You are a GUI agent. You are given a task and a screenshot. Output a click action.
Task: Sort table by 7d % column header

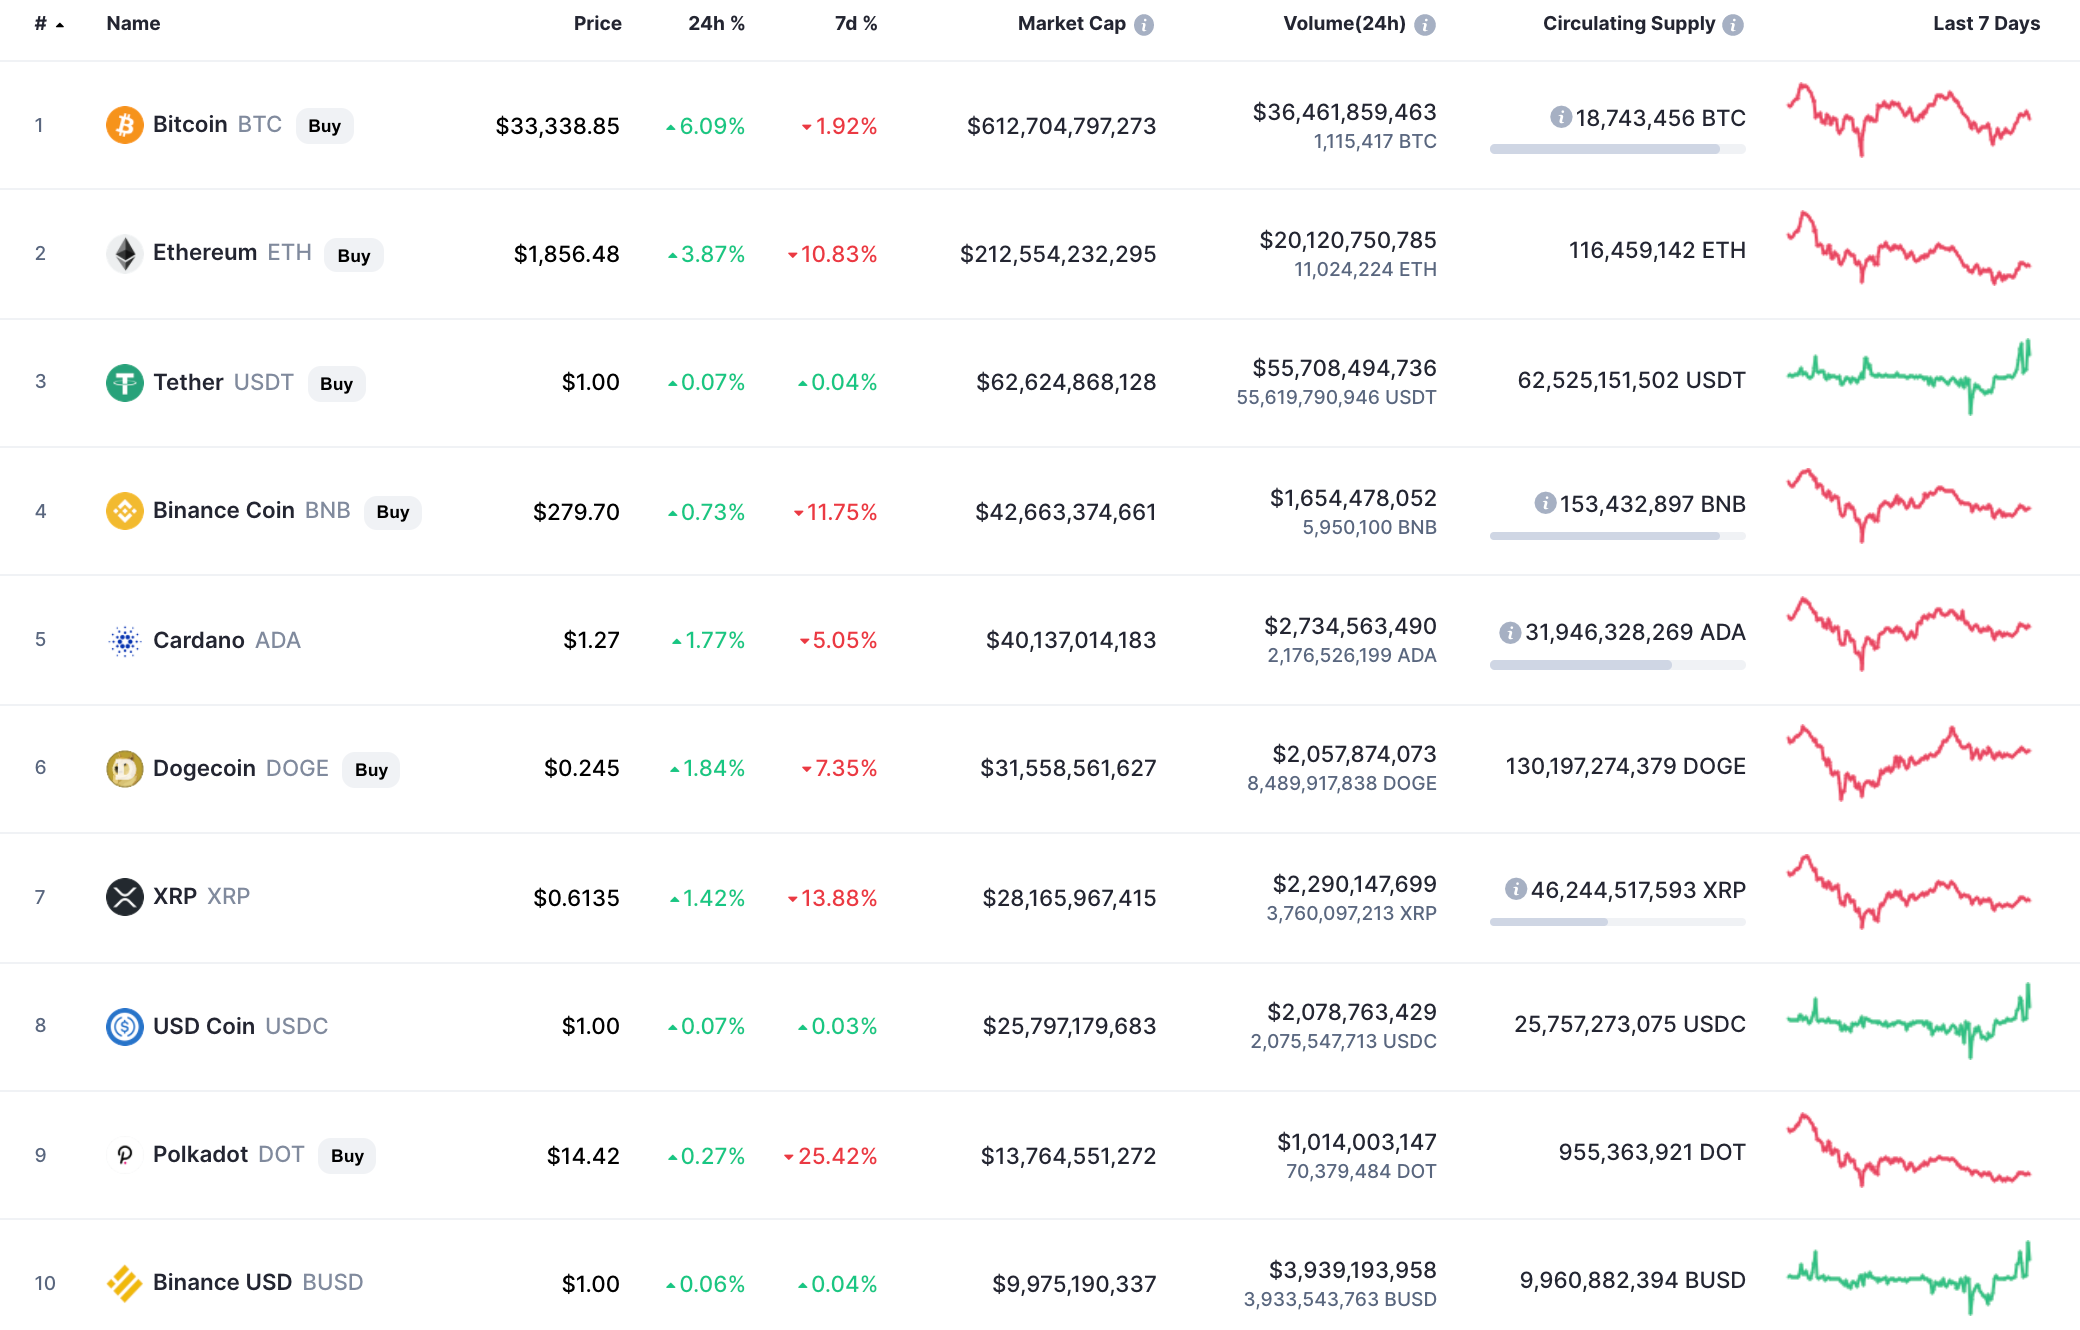pos(855,24)
